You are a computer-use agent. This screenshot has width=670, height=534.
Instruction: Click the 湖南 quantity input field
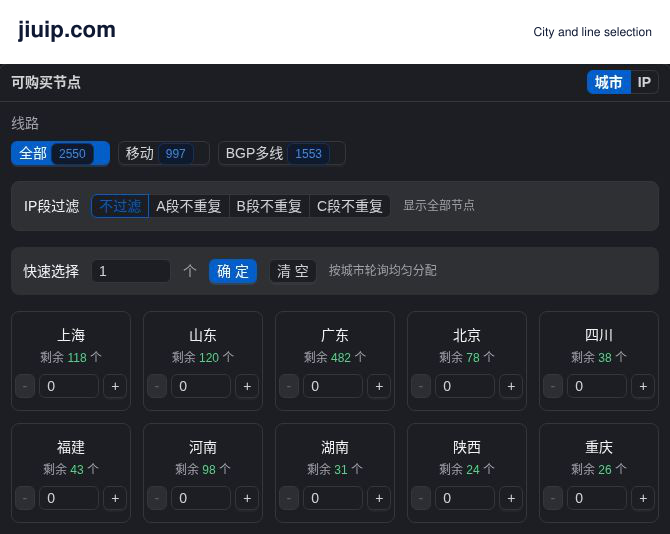pyautogui.click(x=333, y=498)
